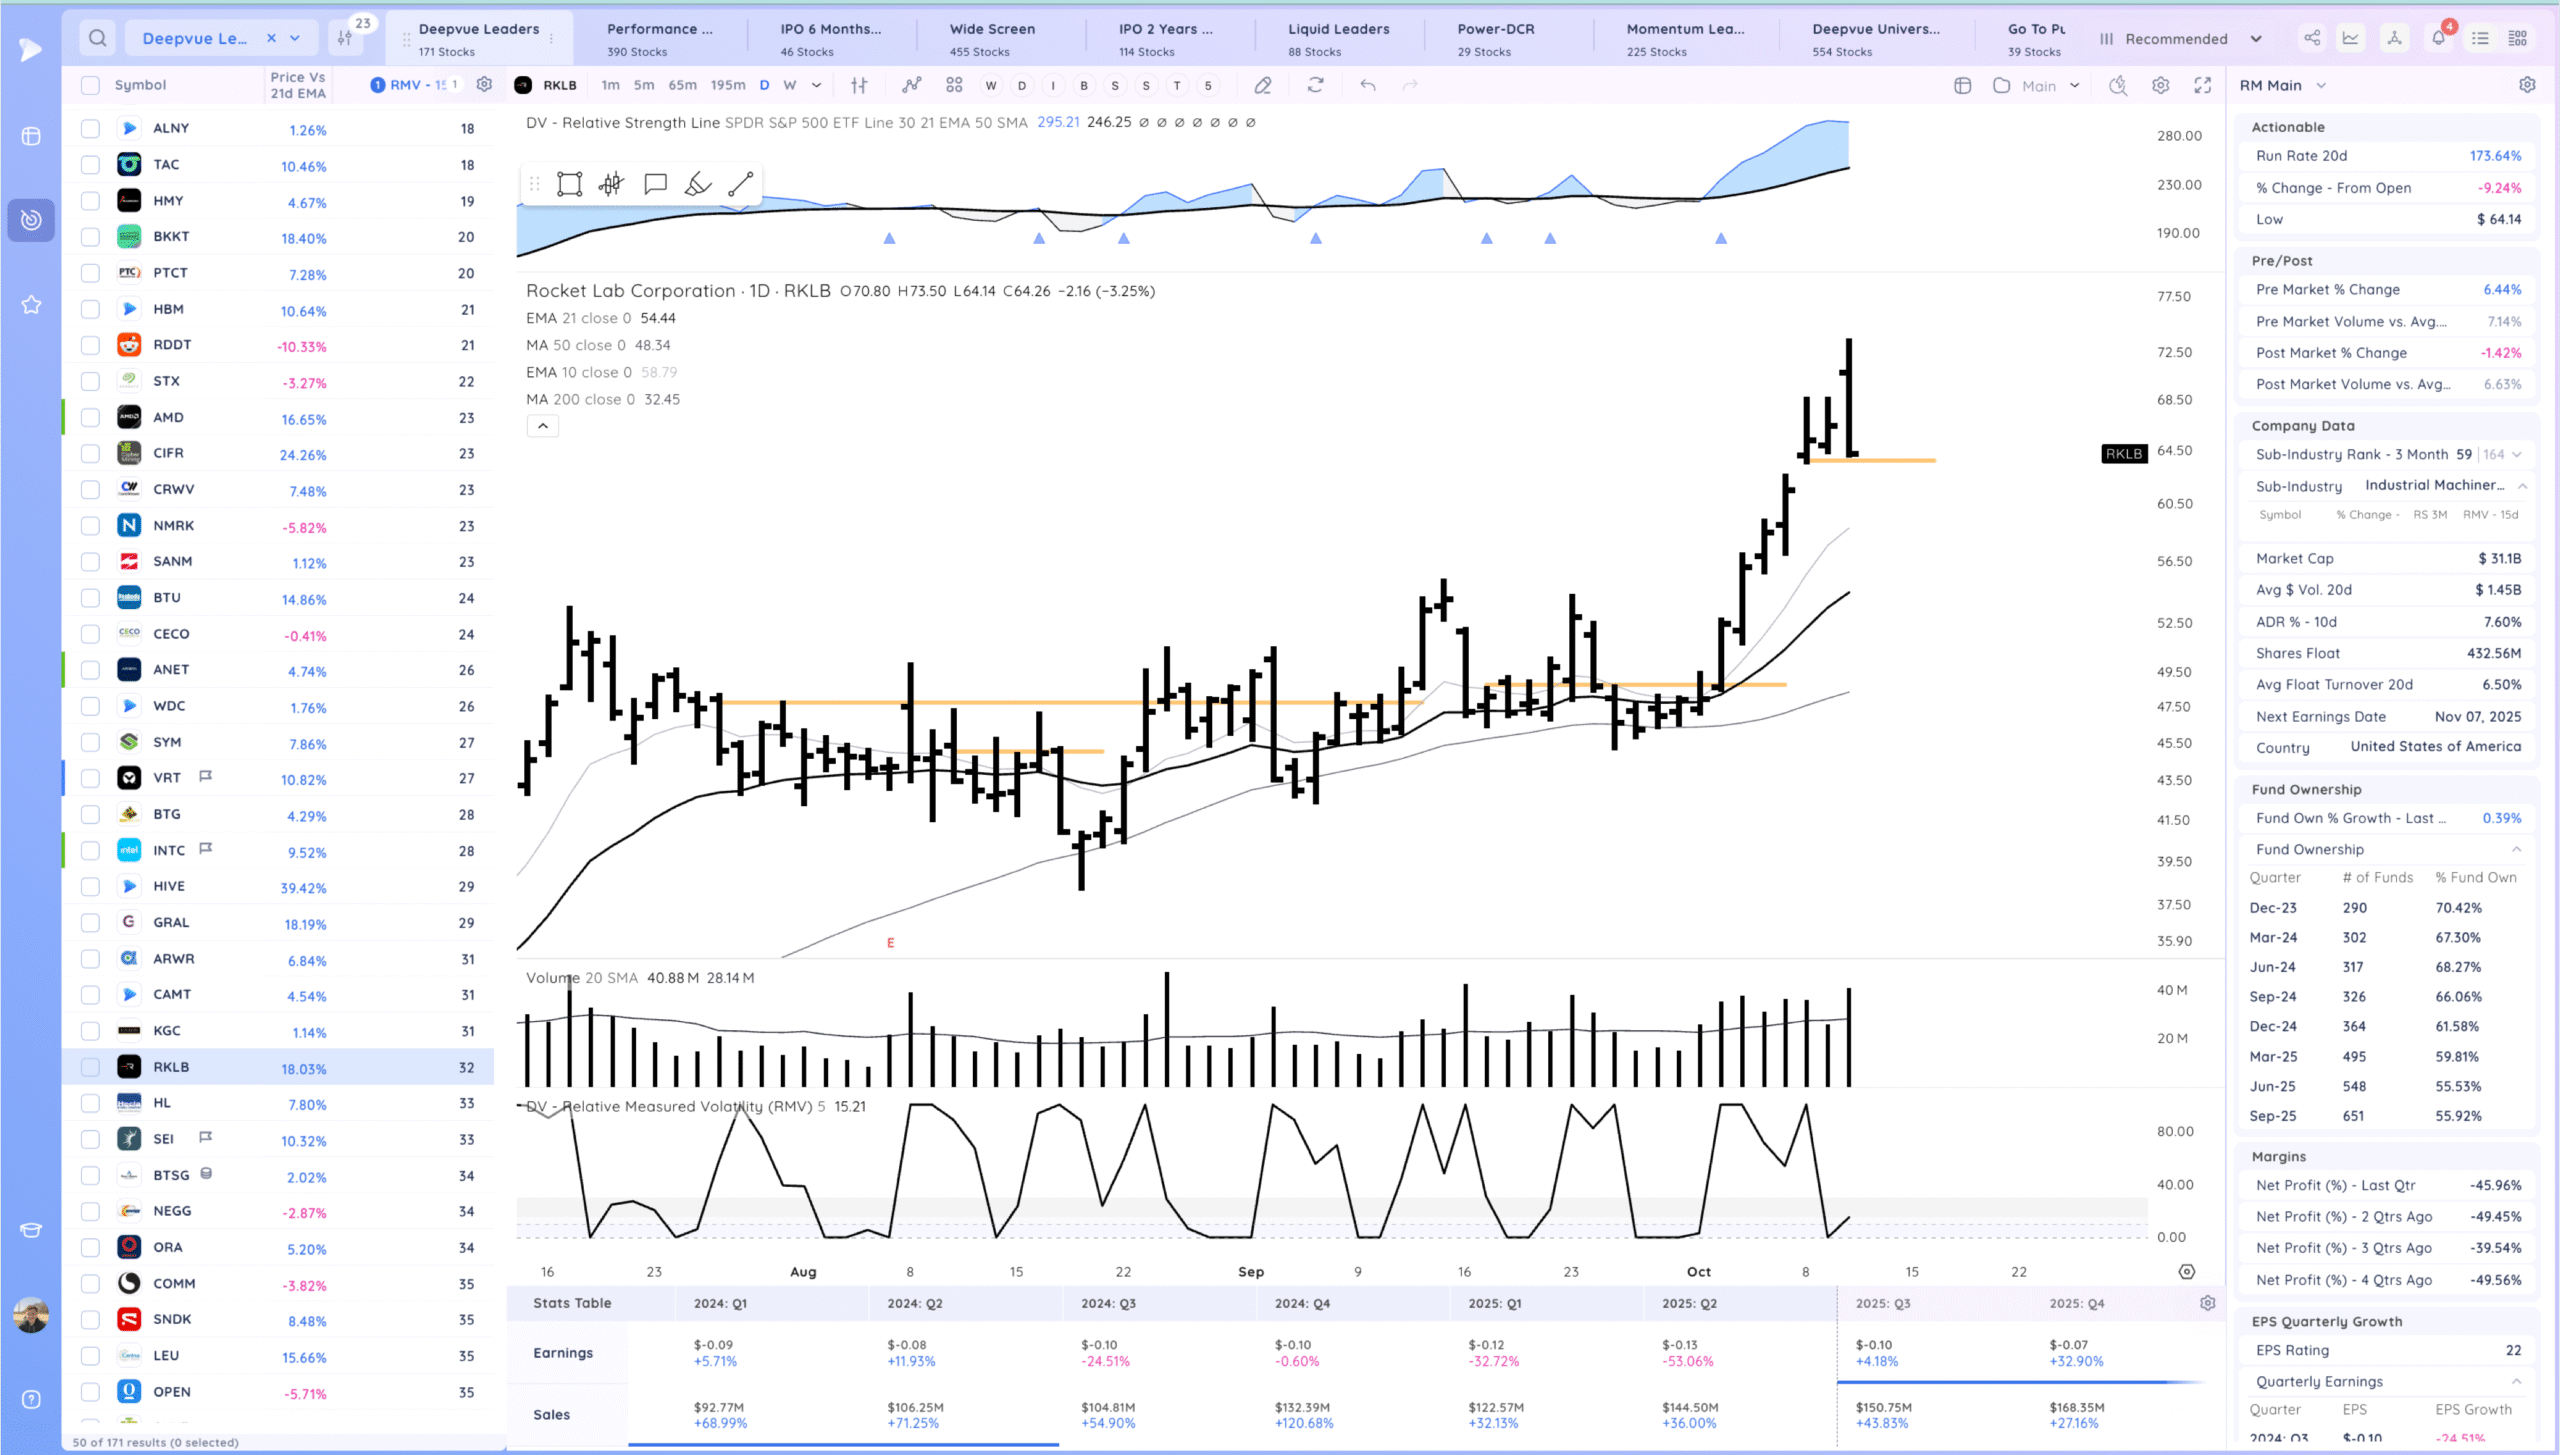Open the Power-DCR screen tab
The width and height of the screenshot is (2560, 1455).
1495,38
